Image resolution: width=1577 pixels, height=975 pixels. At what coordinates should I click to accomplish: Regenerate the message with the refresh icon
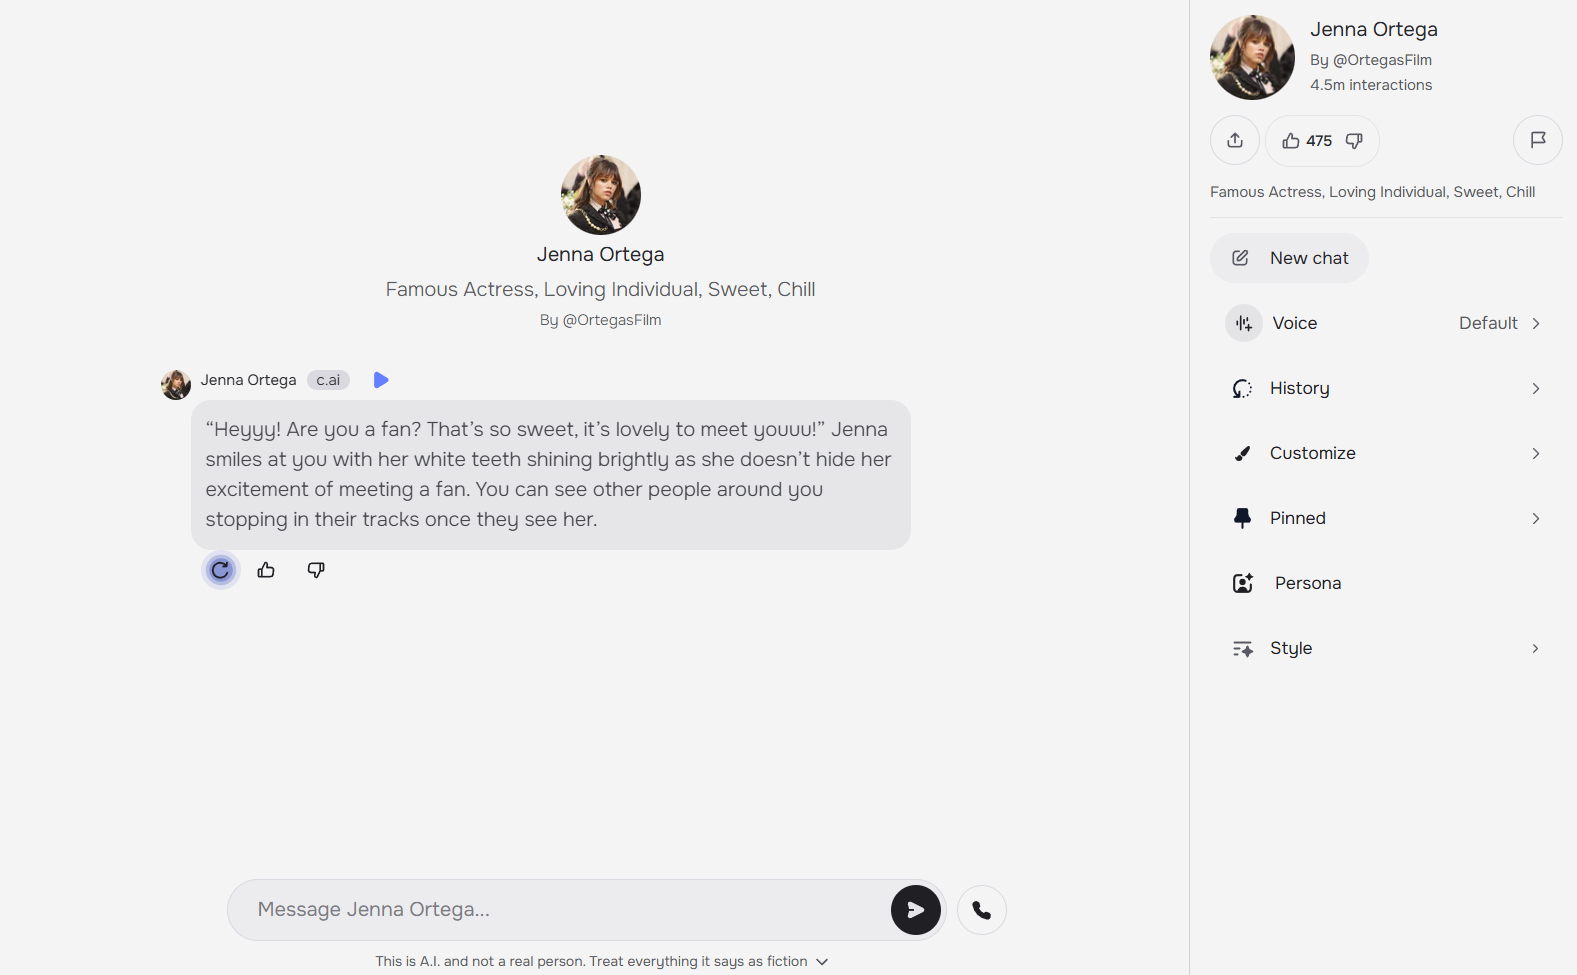221,570
